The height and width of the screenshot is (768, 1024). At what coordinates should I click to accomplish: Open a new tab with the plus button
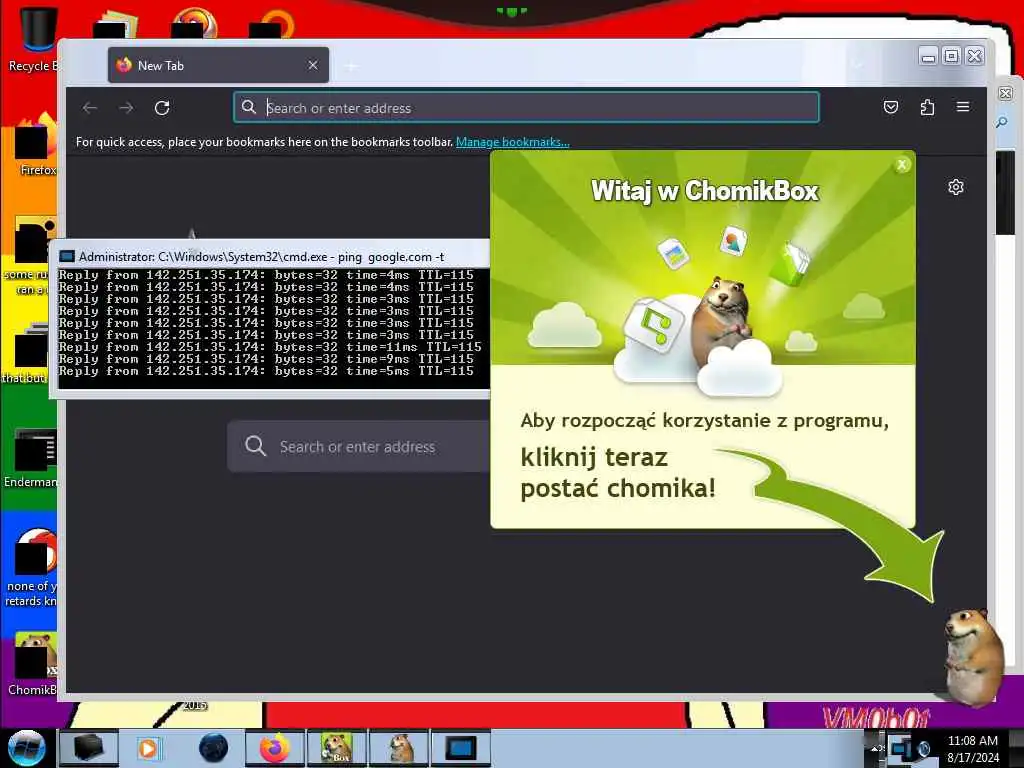tap(351, 66)
